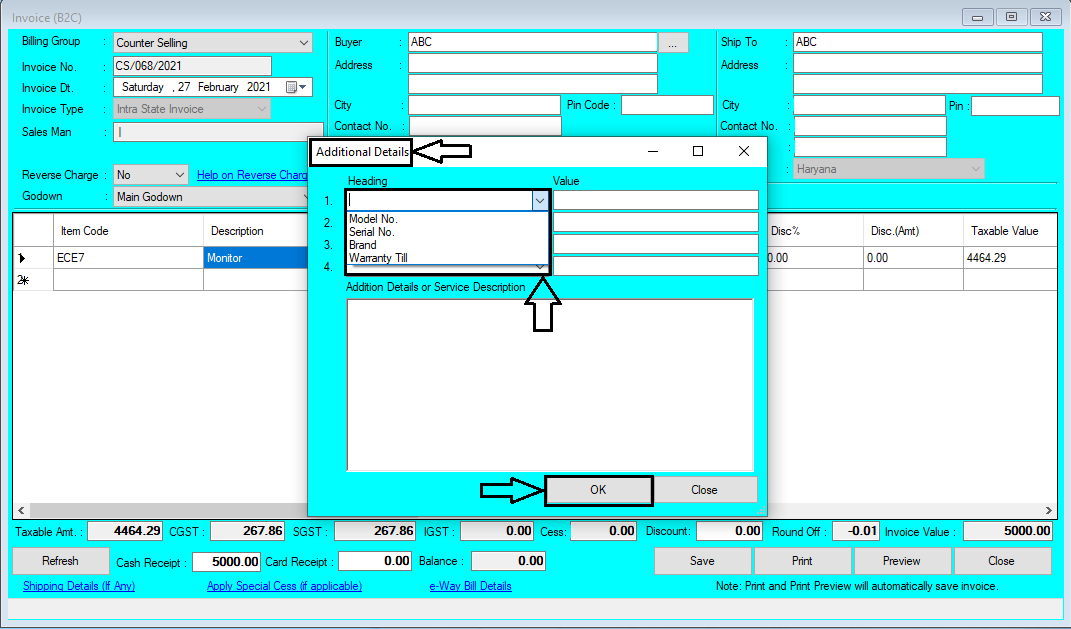Open the 'e-Way Bill Details' link
Viewport: 1071px width, 629px height.
470,586
